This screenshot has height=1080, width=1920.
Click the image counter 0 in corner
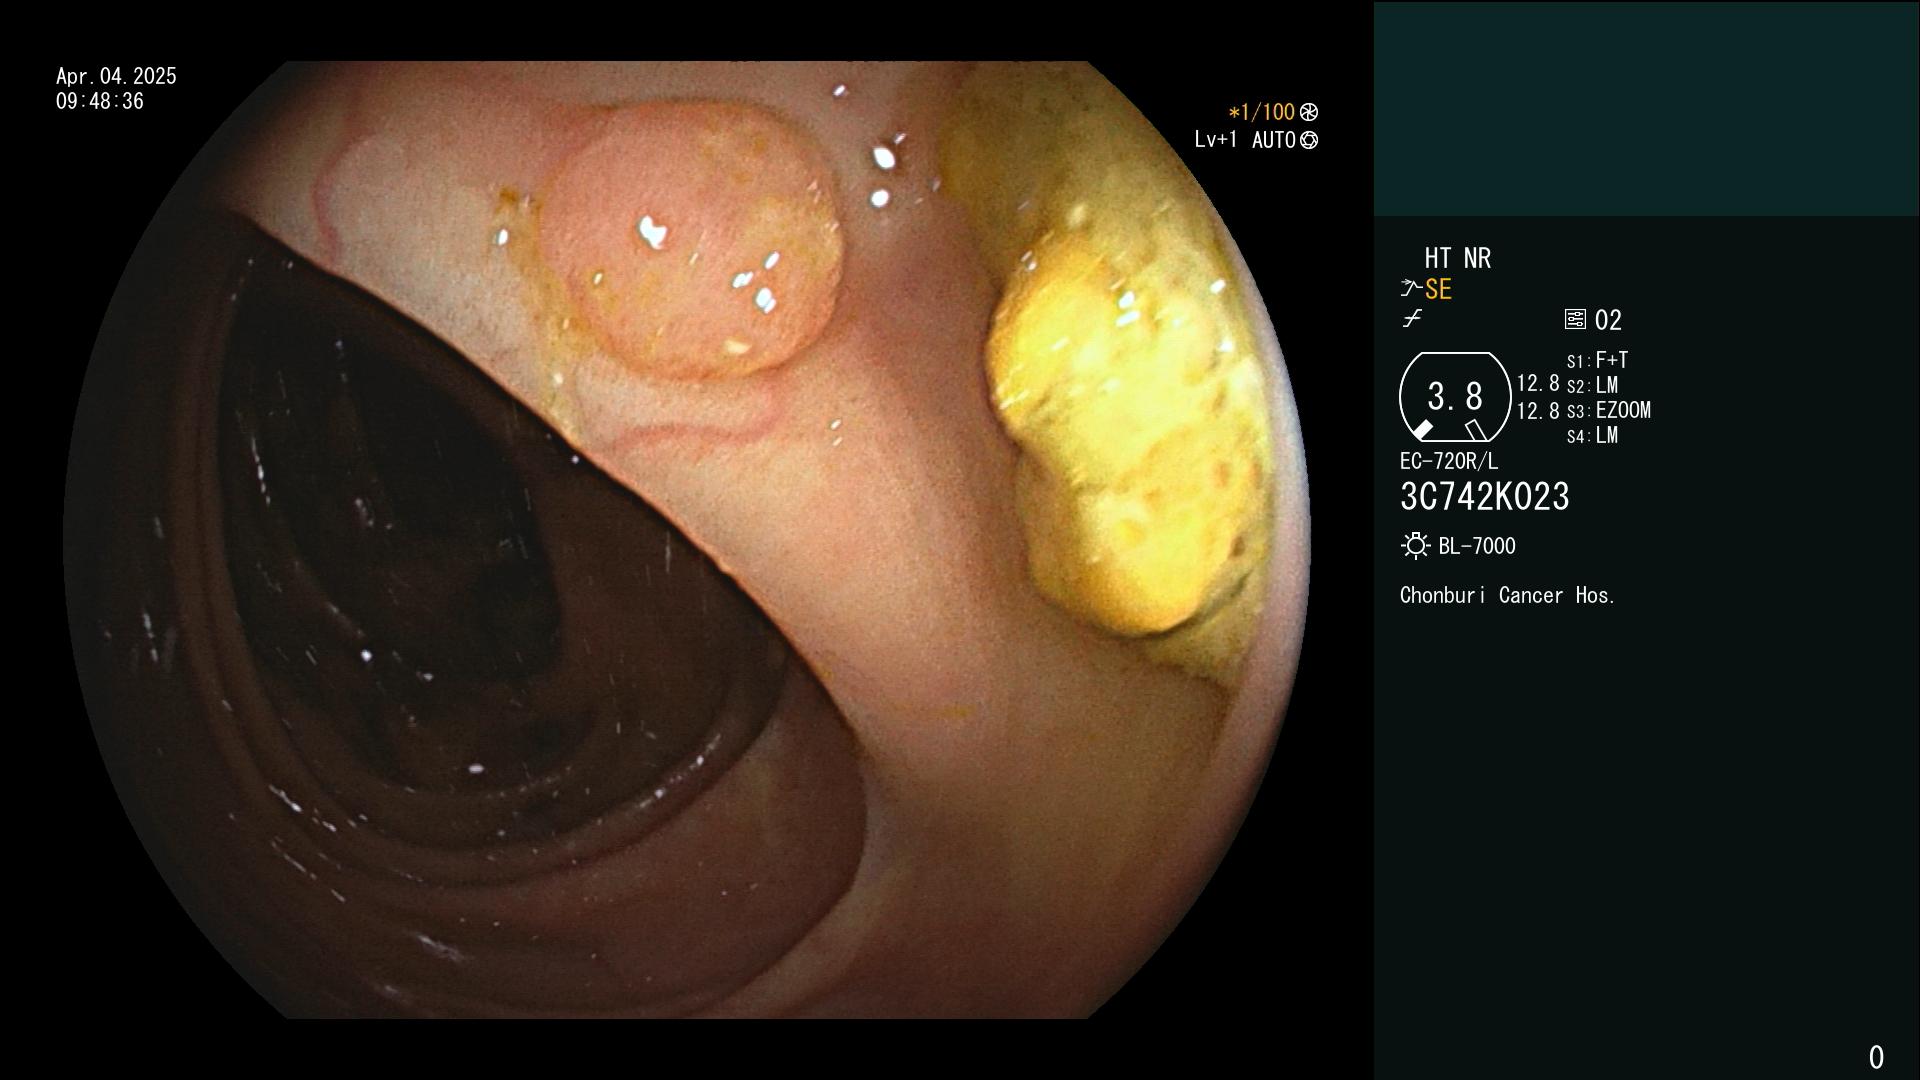pyautogui.click(x=1876, y=1057)
